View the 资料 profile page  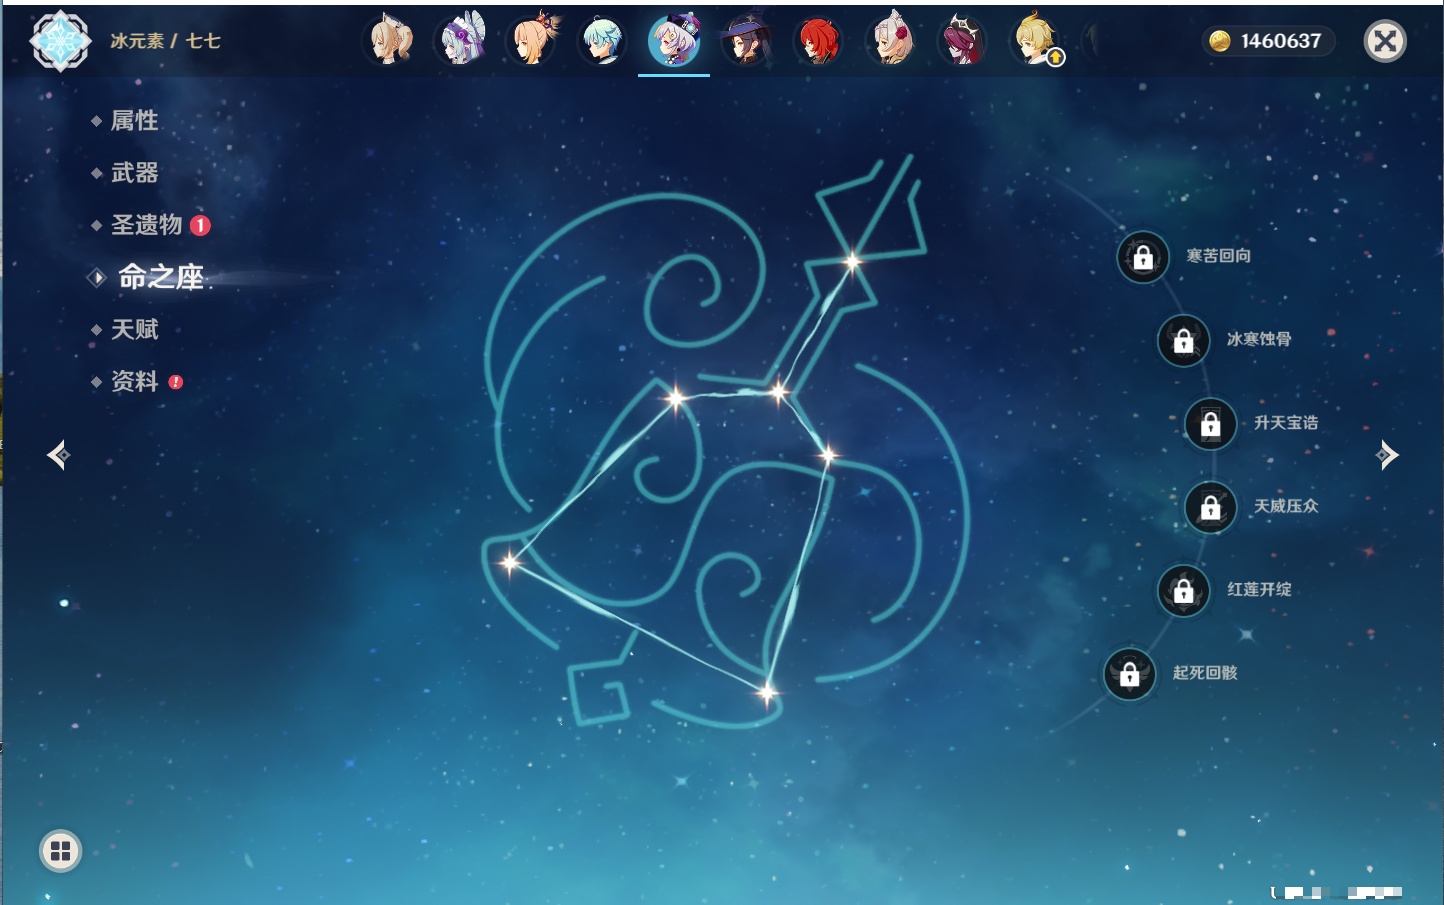pyautogui.click(x=134, y=381)
